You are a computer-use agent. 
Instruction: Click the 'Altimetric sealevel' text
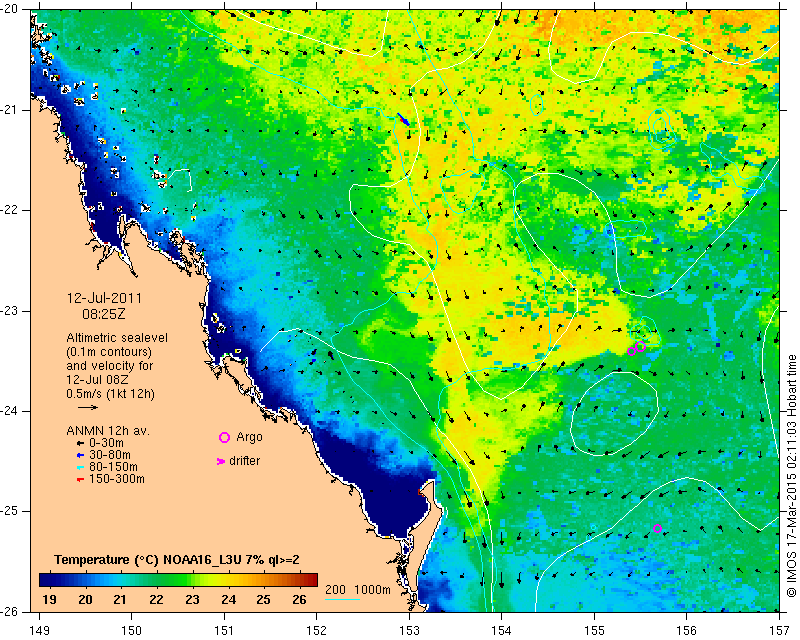pos(117,338)
